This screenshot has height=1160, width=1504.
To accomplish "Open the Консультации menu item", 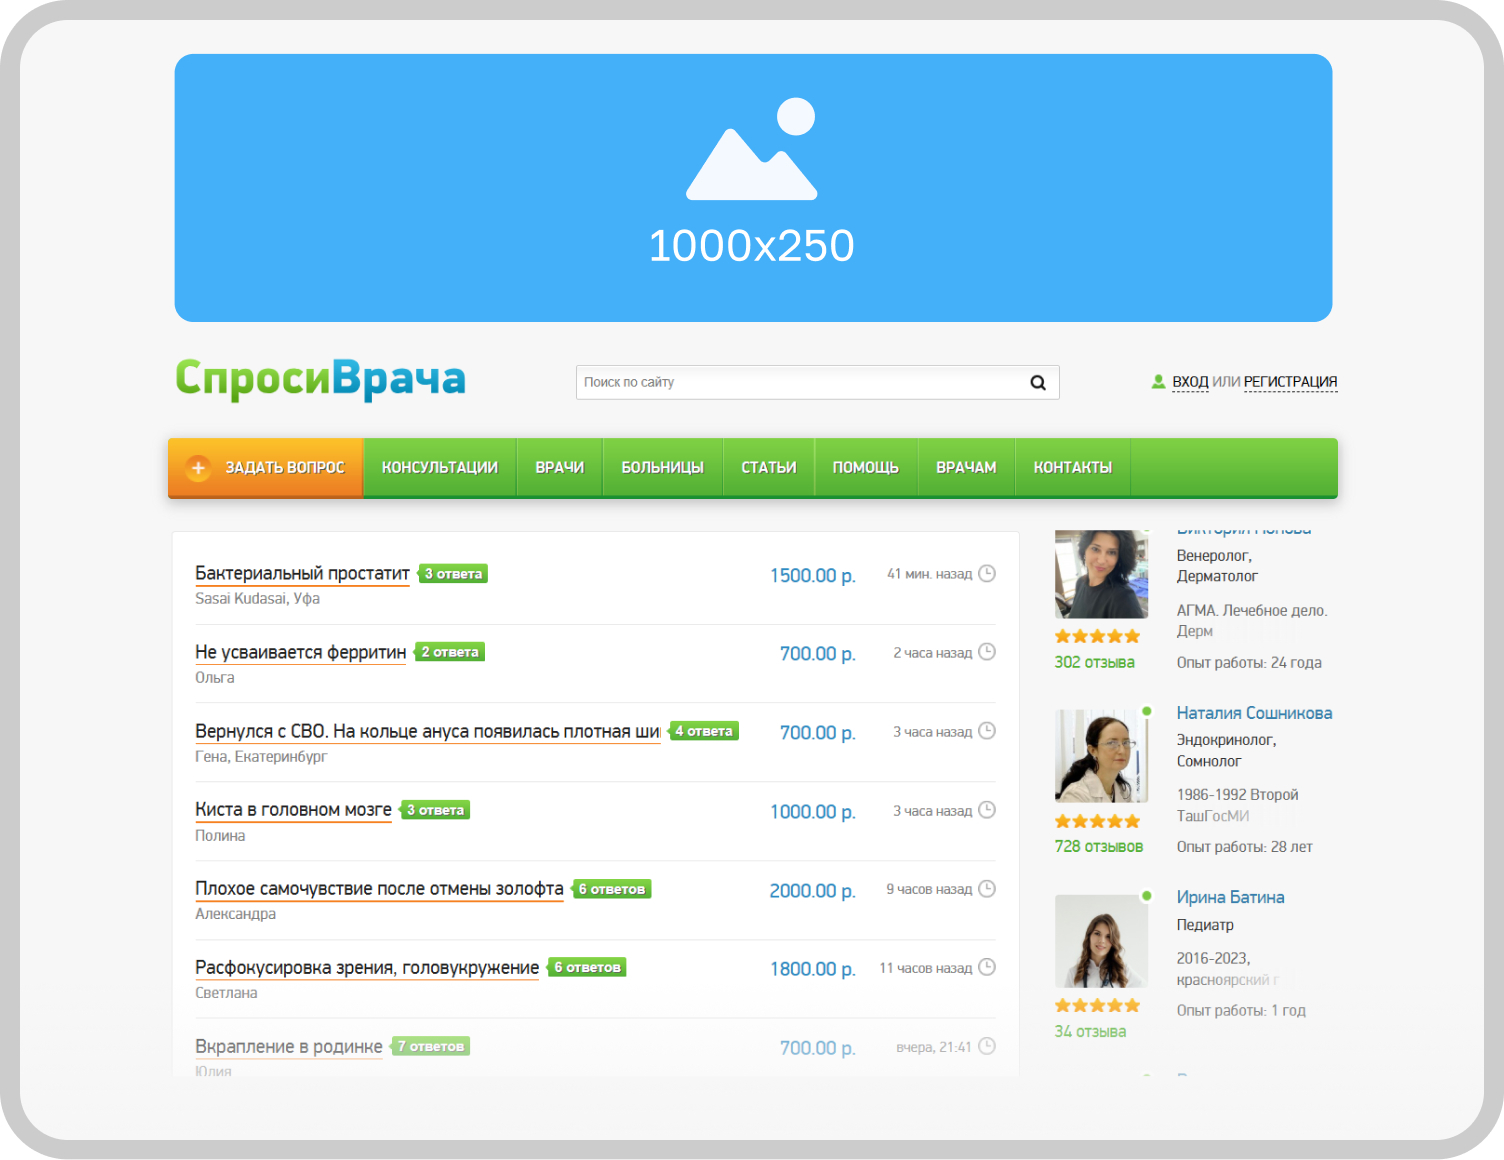I will click(x=439, y=468).
